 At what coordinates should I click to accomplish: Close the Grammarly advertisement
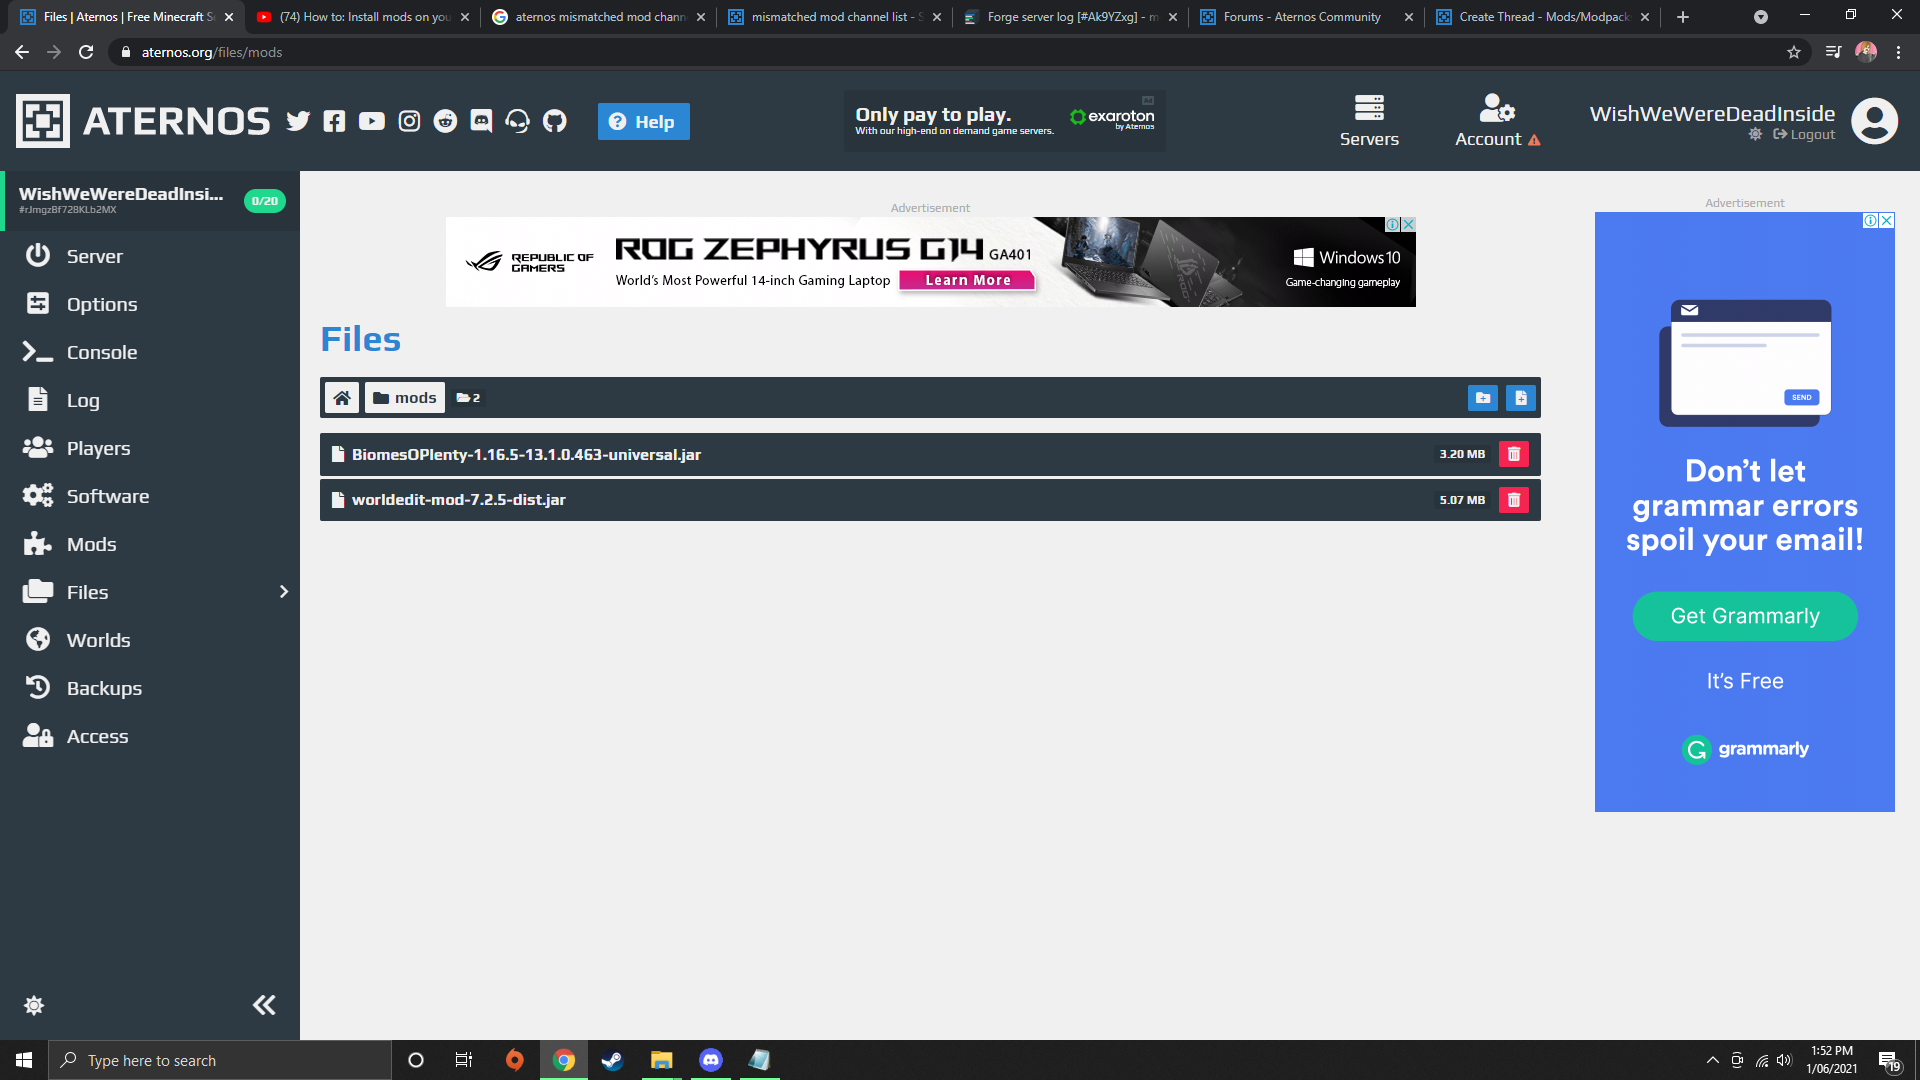tap(1887, 220)
